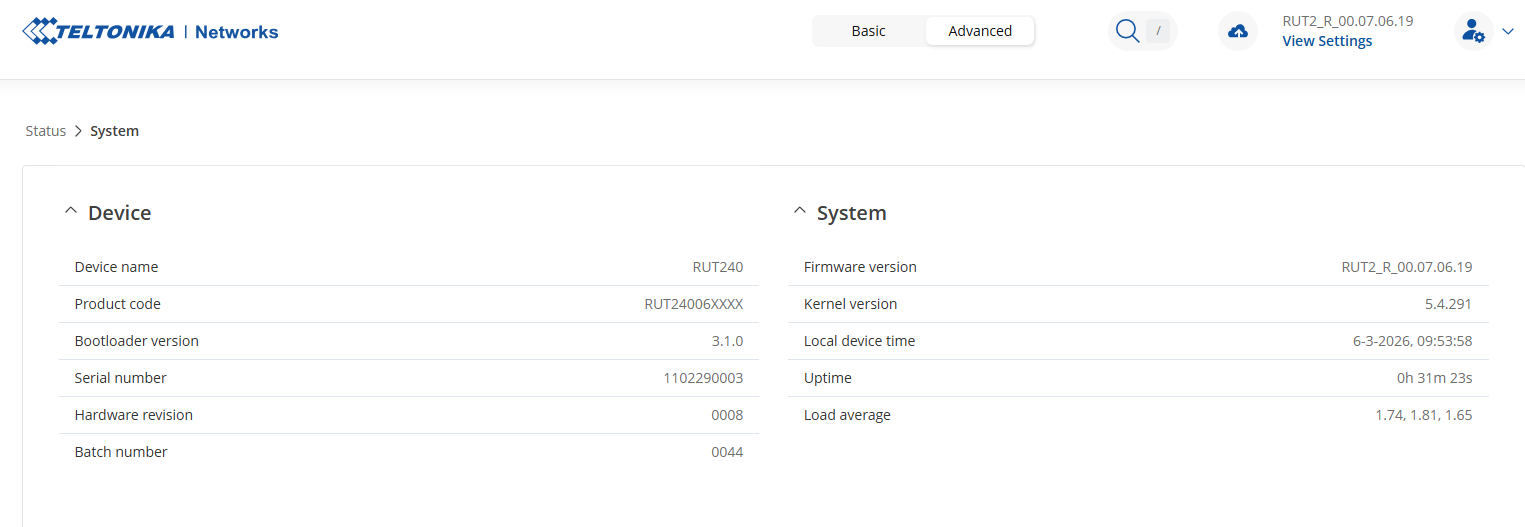Collapse the Device section chevron
Screen dimensions: 1525x527
click(x=70, y=212)
